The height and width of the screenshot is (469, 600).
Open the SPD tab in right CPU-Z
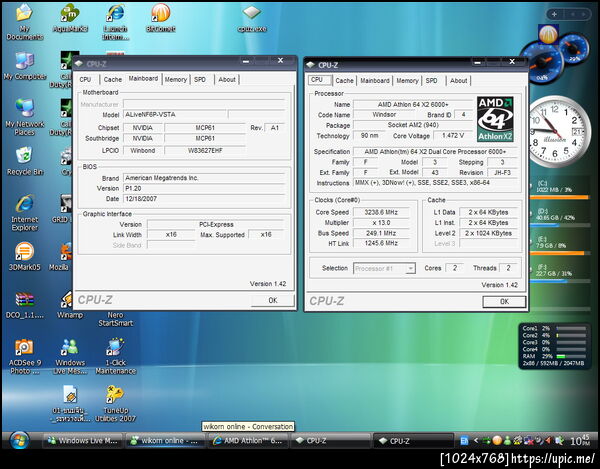tap(432, 81)
